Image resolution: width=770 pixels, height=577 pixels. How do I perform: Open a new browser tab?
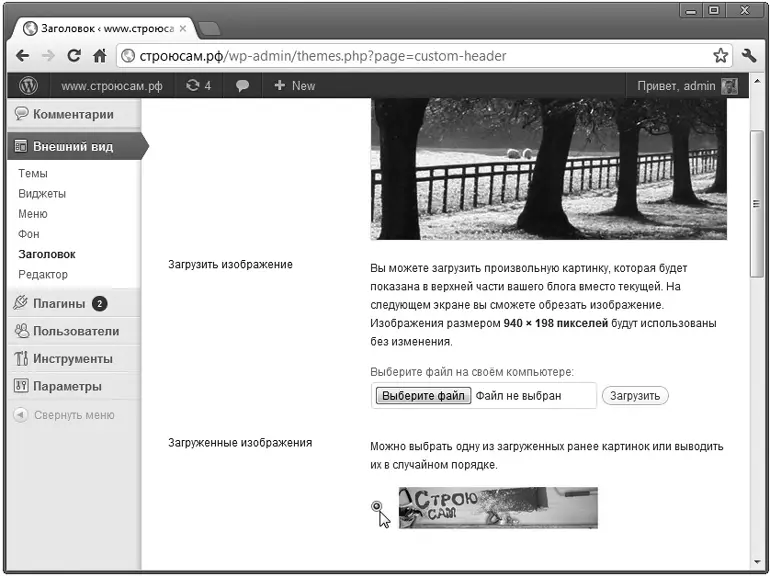pos(209,28)
